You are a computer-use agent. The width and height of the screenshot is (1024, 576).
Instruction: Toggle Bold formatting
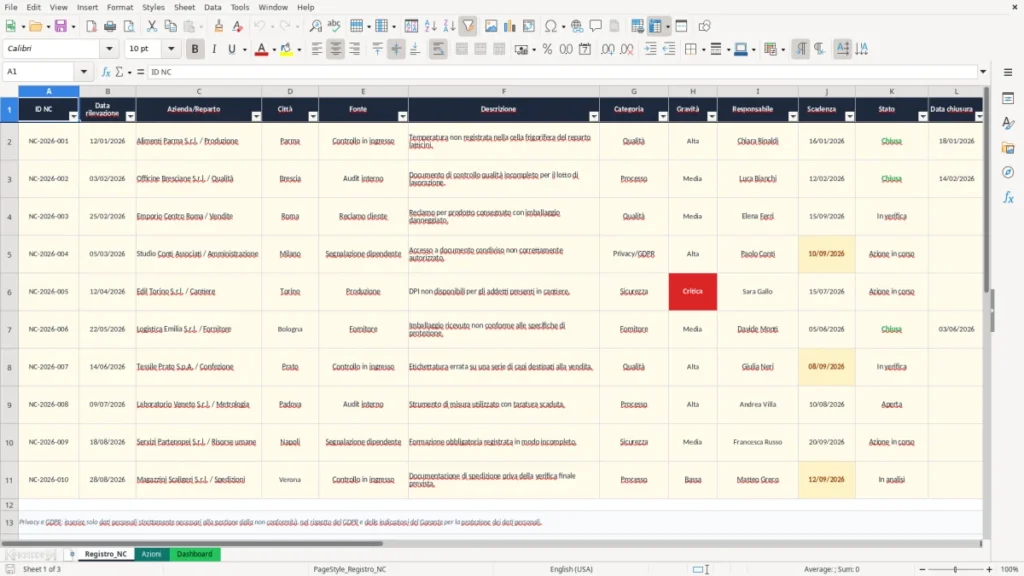[195, 49]
